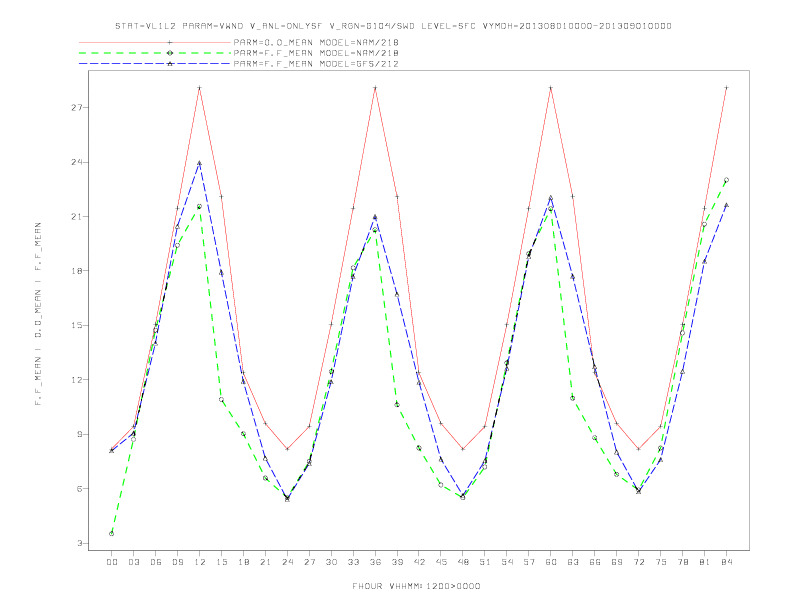
Task: Click y-axis tick label 12
Action: coord(77,380)
